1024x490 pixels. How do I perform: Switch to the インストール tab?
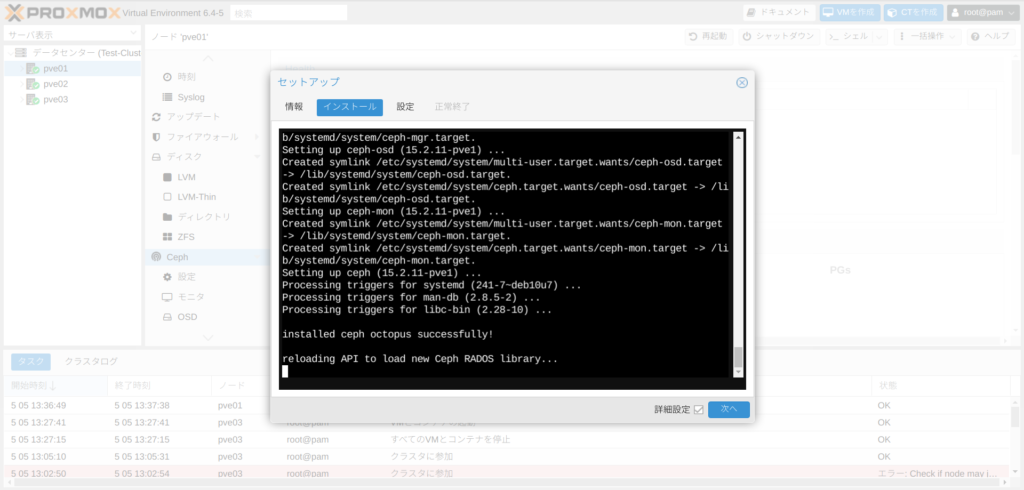pyautogui.click(x=350, y=106)
